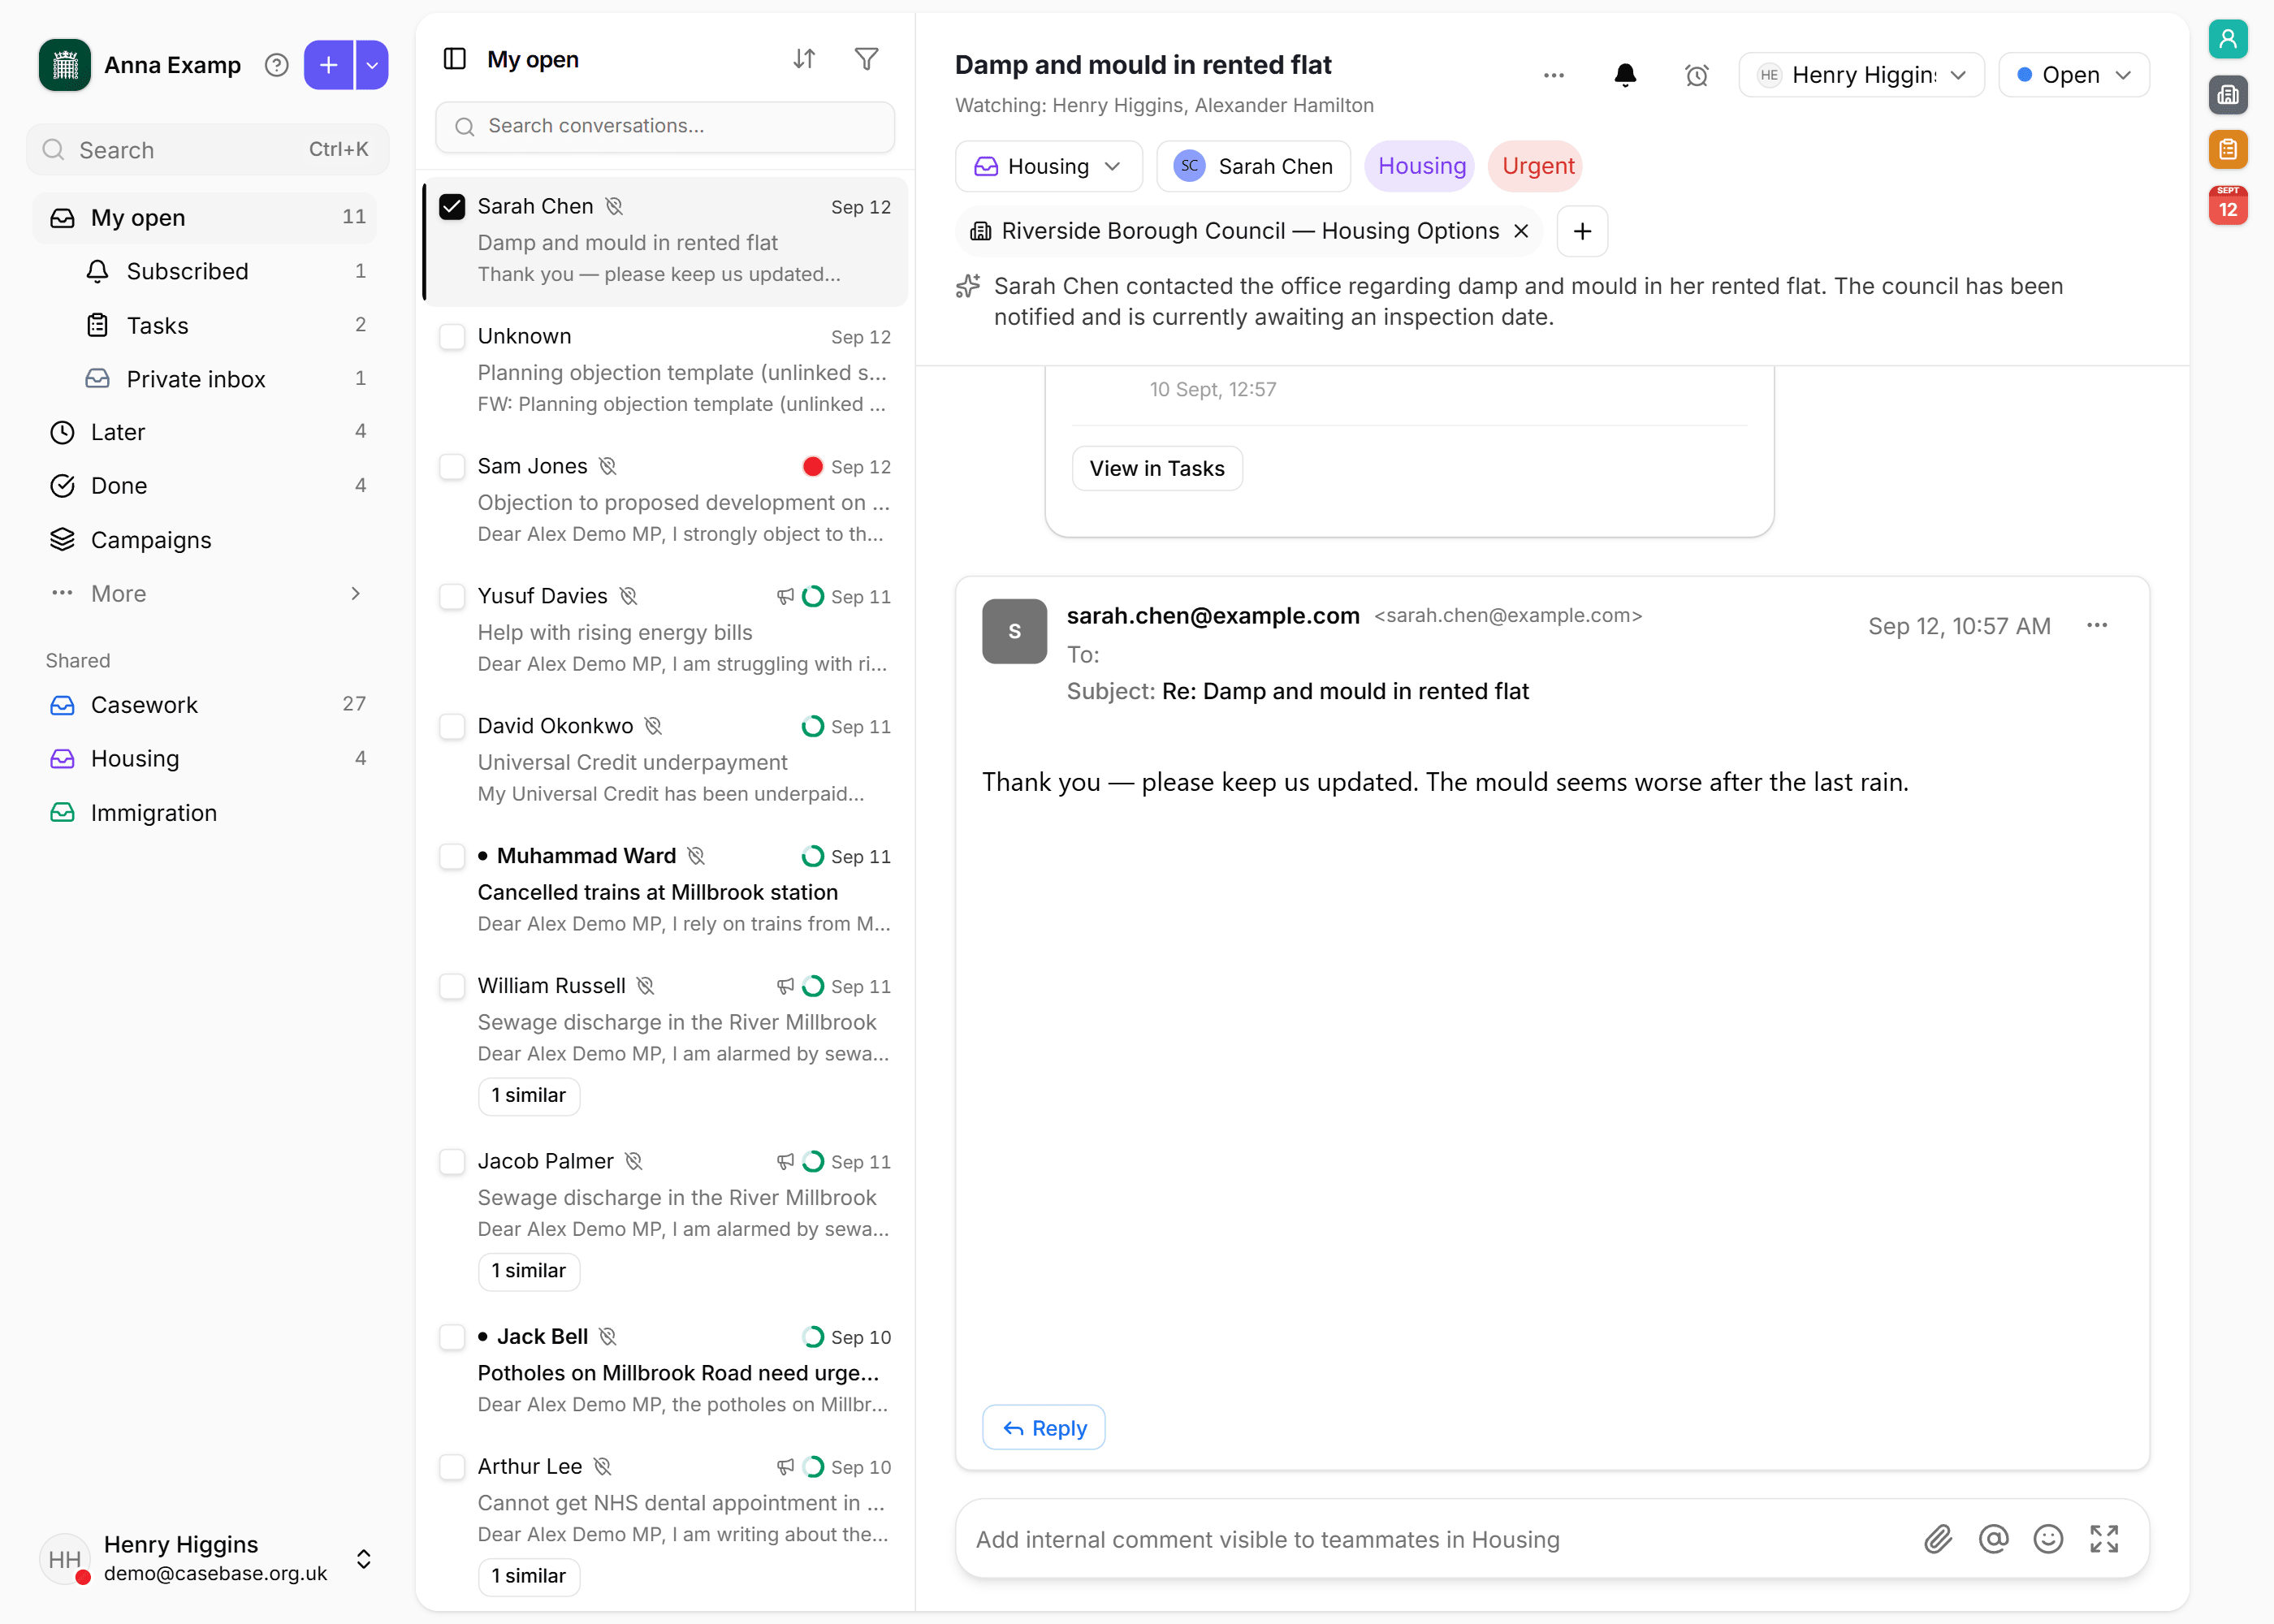Click the attach file paperclip icon
The width and height of the screenshot is (2274, 1624).
(x=1938, y=1539)
